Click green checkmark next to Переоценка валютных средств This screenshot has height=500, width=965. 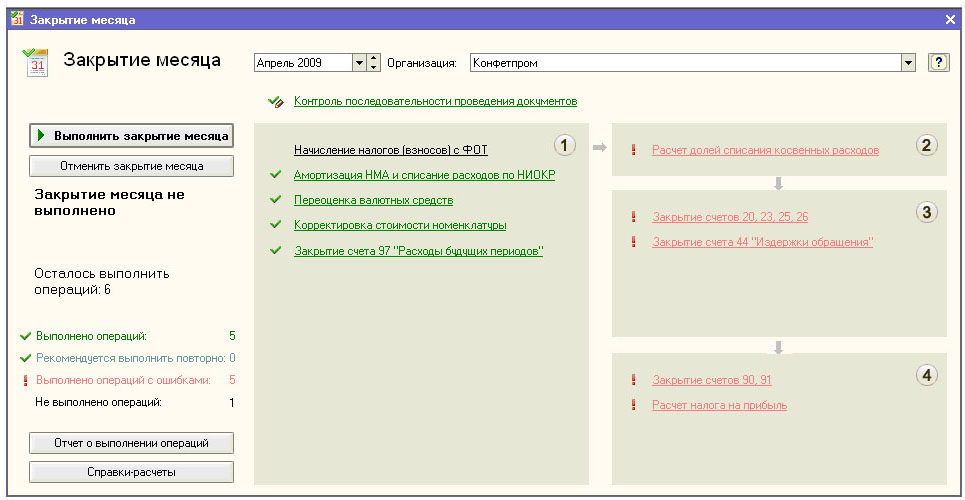(x=276, y=200)
